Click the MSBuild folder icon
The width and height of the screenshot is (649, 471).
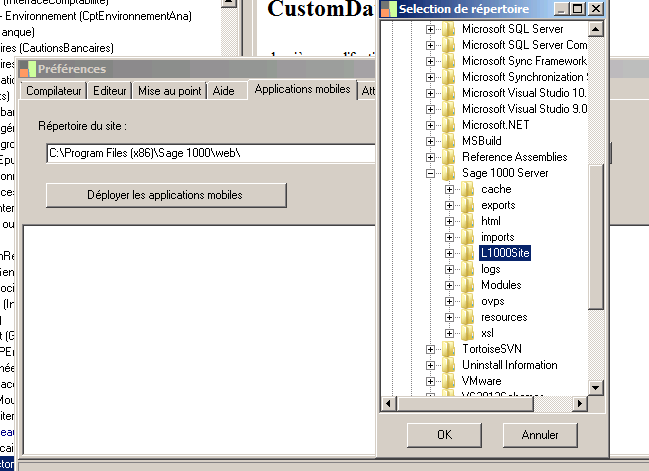448,141
